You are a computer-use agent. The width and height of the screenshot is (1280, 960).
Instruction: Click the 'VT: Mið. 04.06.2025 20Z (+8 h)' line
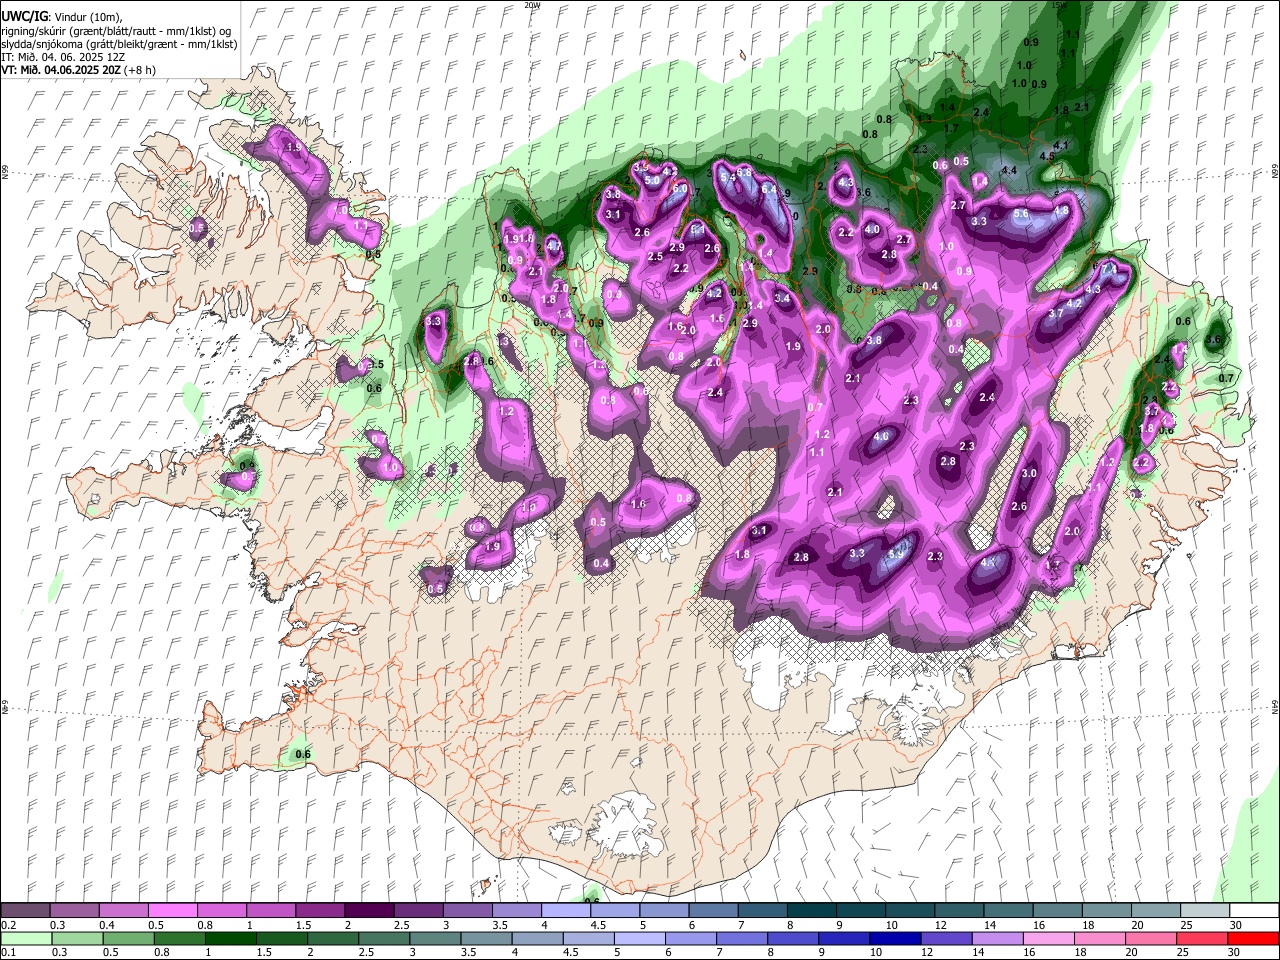78,70
